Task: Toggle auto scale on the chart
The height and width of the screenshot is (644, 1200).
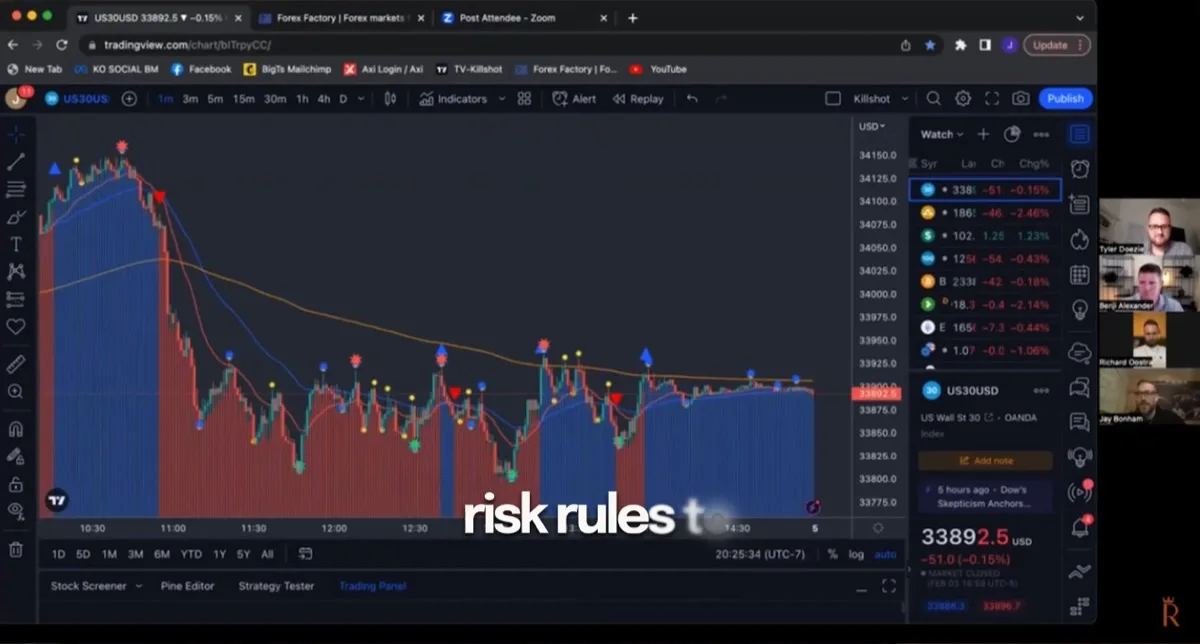Action: [886, 554]
